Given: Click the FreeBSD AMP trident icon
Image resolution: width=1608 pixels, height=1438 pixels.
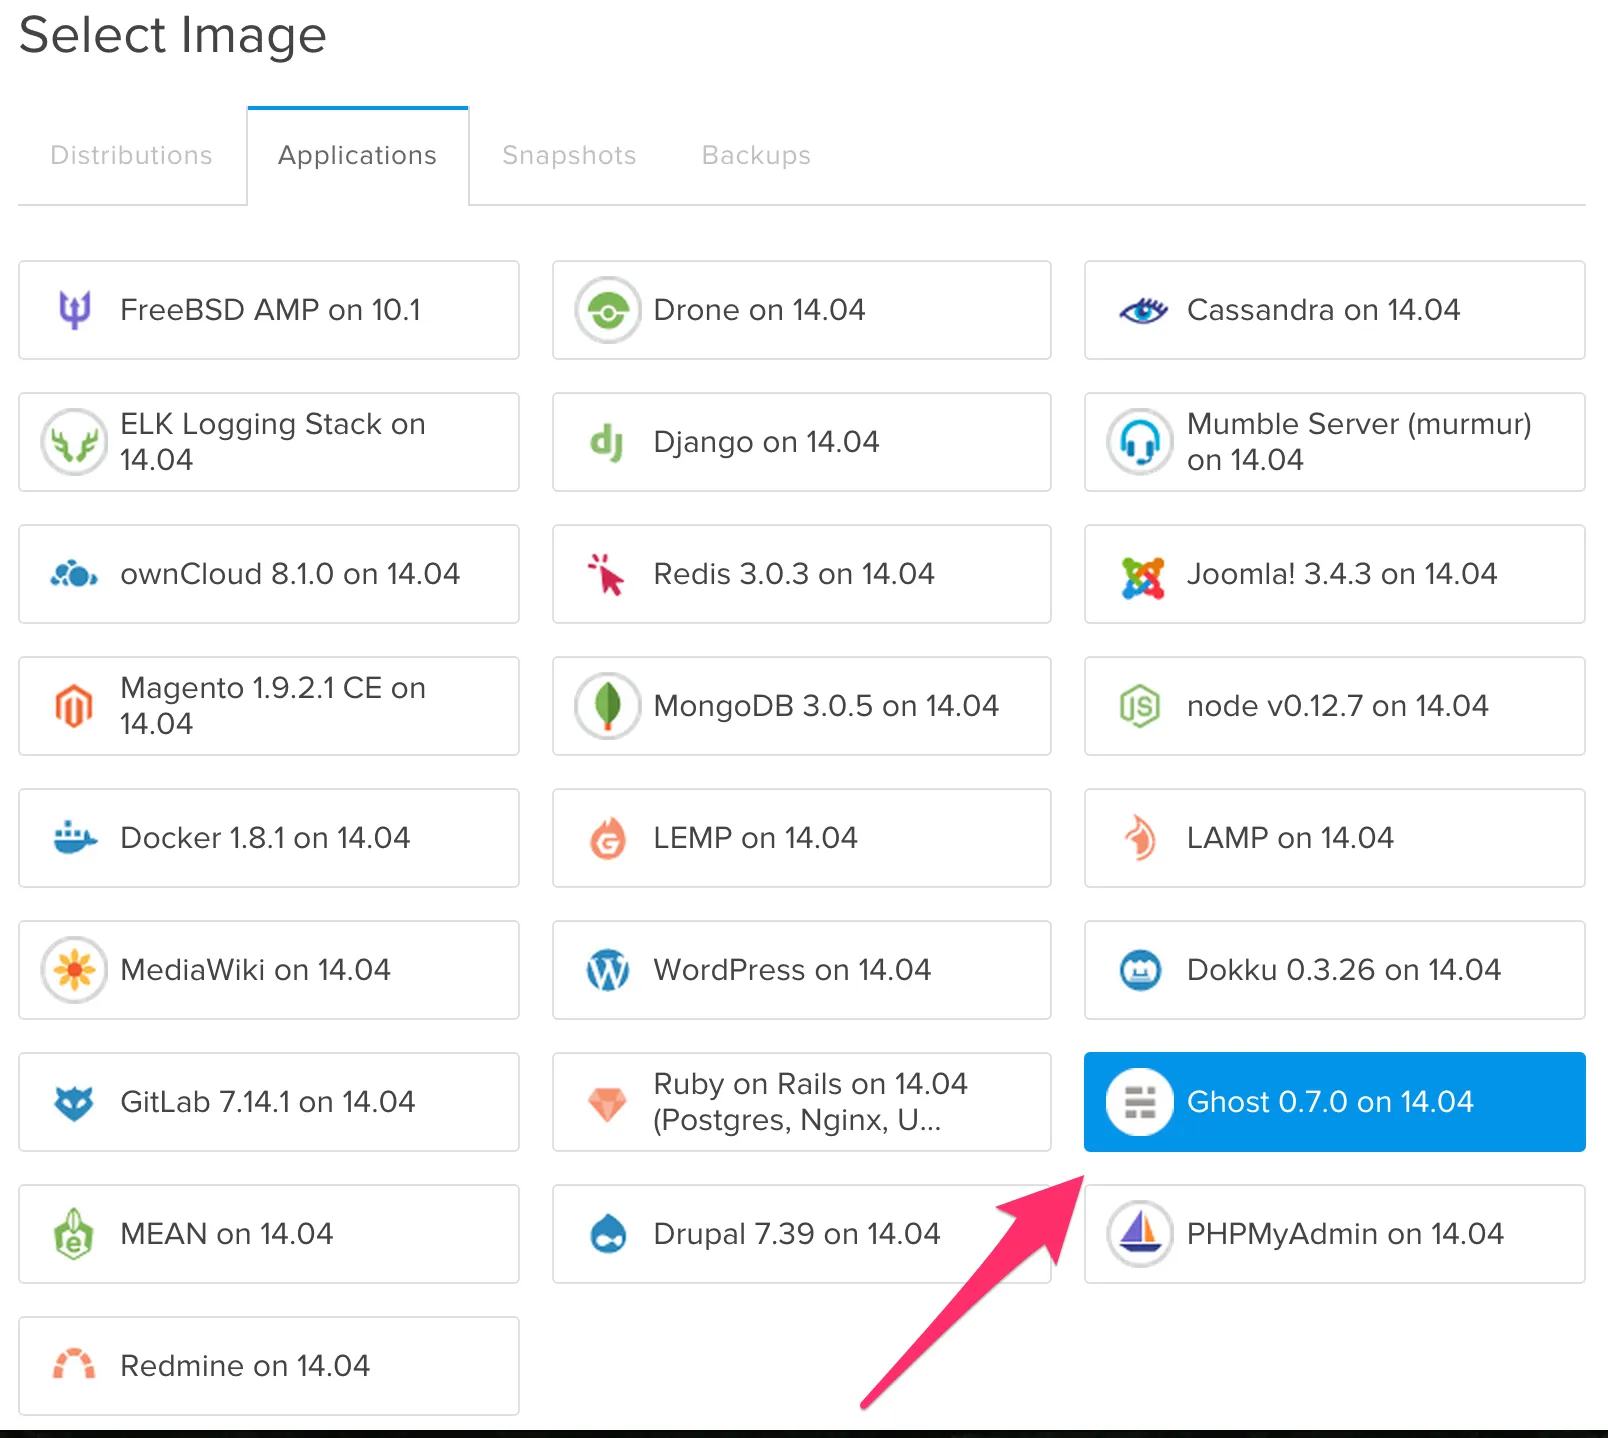Looking at the screenshot, I should (74, 310).
